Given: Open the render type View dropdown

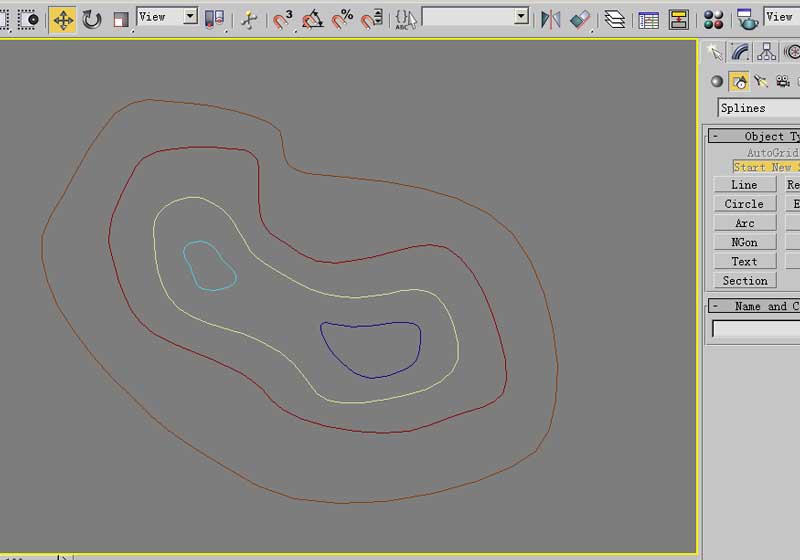Looking at the screenshot, I should (781, 17).
